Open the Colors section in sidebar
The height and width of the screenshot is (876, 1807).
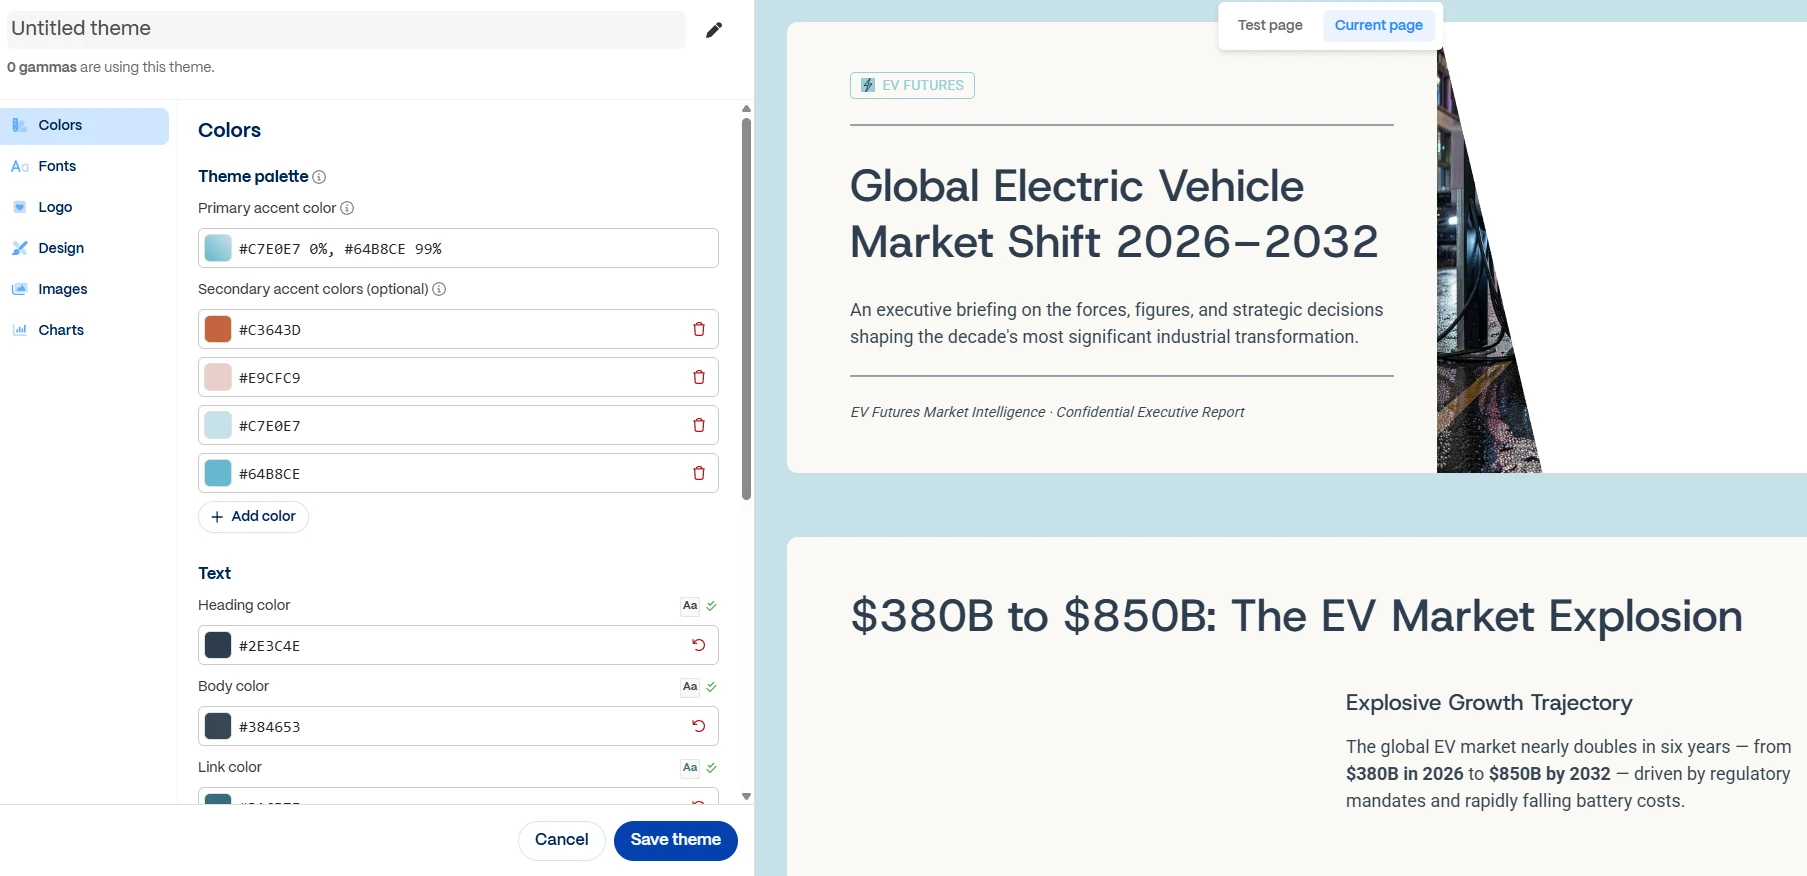(x=84, y=126)
